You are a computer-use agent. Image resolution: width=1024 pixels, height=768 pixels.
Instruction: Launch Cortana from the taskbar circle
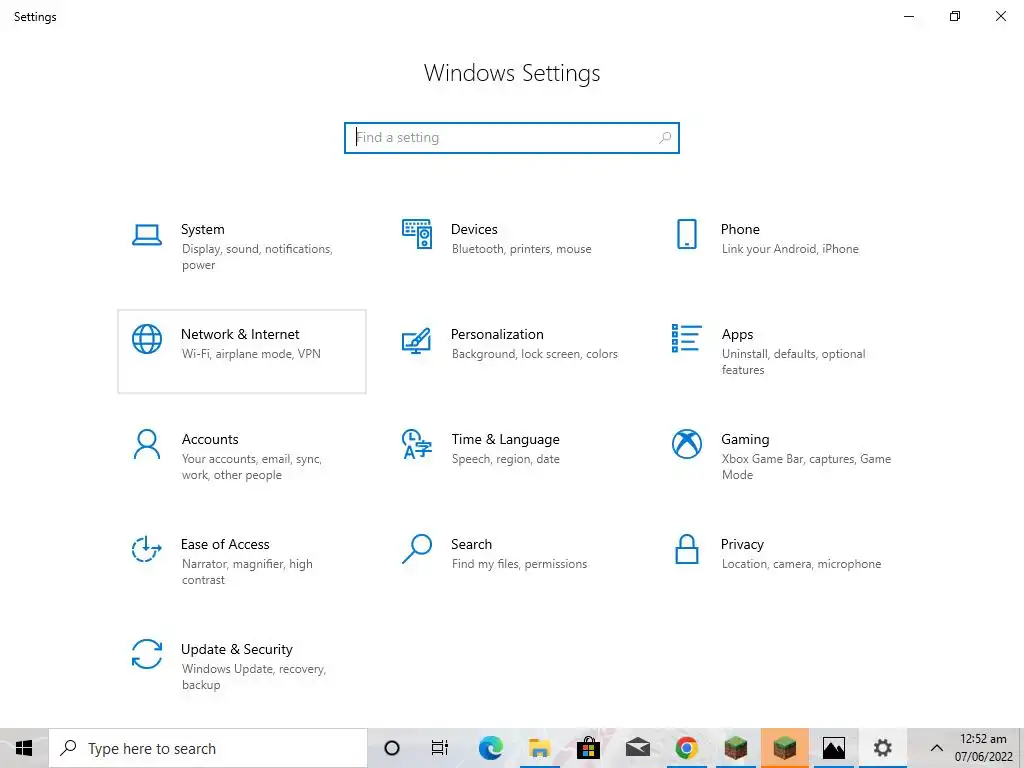pos(392,748)
